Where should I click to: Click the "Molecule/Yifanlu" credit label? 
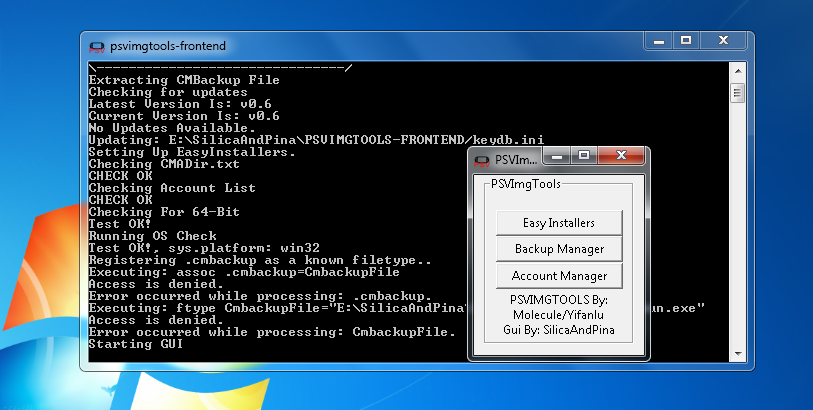pyautogui.click(x=559, y=314)
